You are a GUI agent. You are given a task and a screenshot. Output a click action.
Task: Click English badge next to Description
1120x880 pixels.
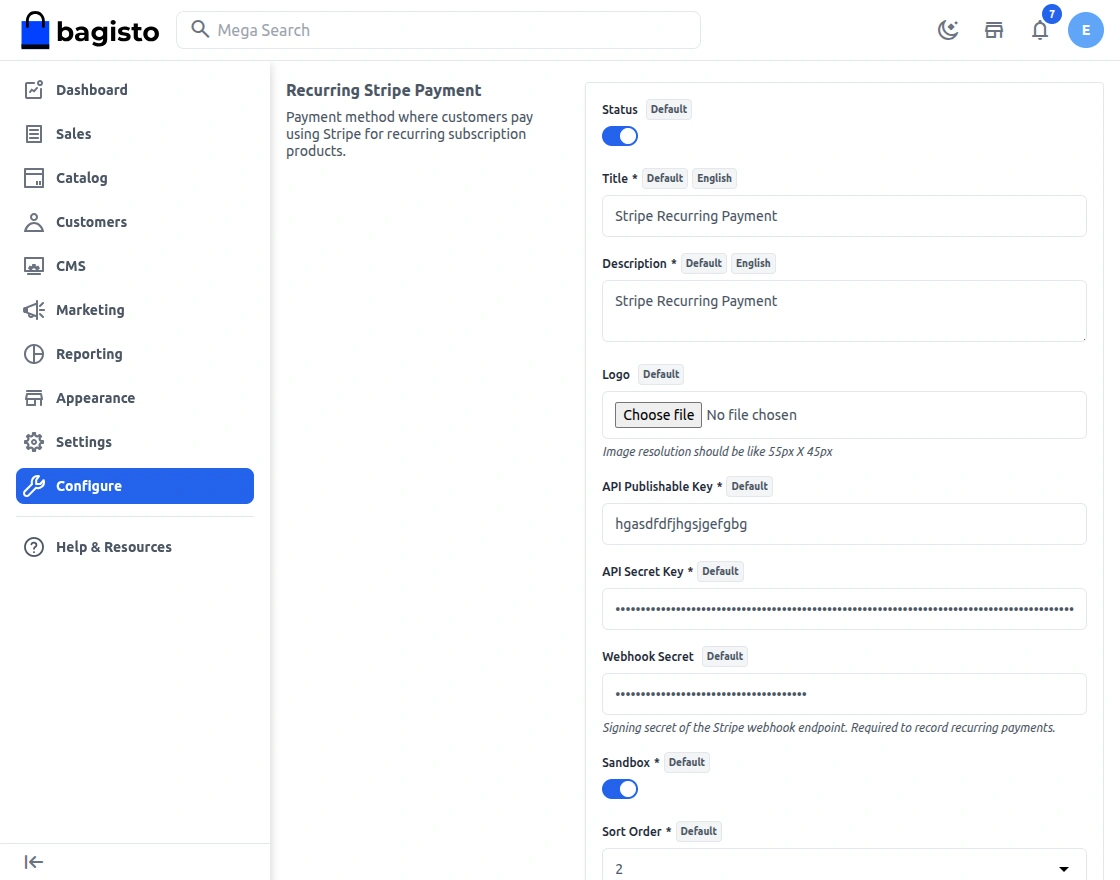(753, 264)
